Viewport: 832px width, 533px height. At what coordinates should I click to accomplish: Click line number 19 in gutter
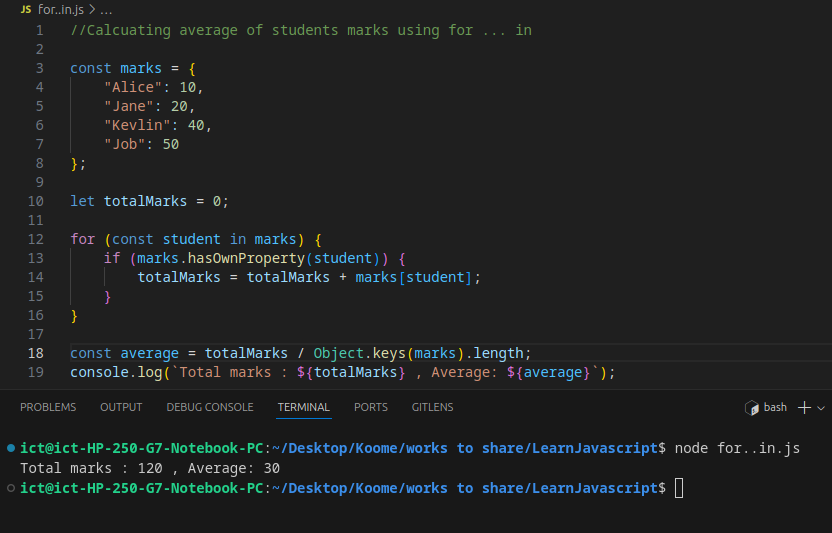pos(36,372)
